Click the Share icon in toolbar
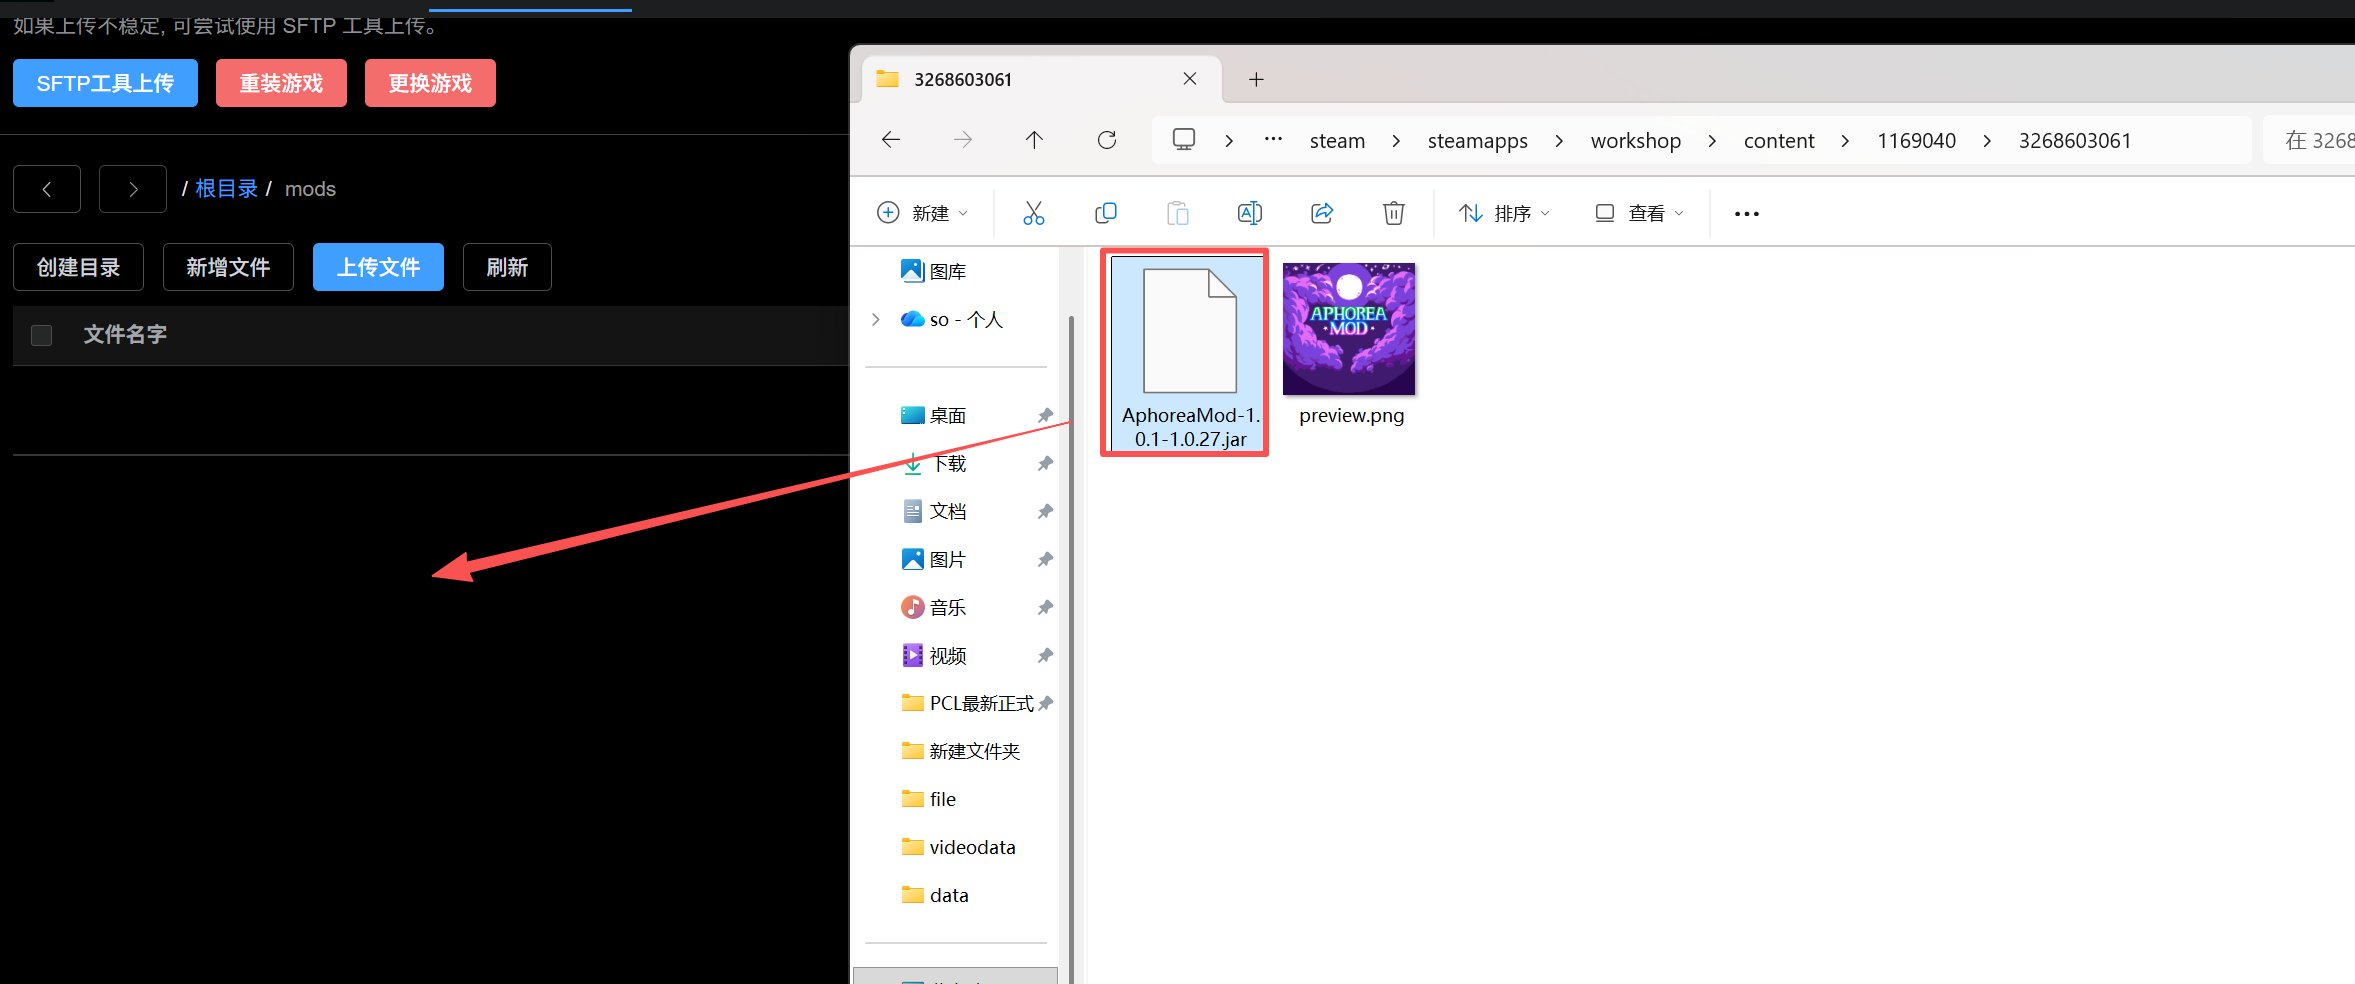Image resolution: width=2355 pixels, height=984 pixels. pyautogui.click(x=1321, y=213)
